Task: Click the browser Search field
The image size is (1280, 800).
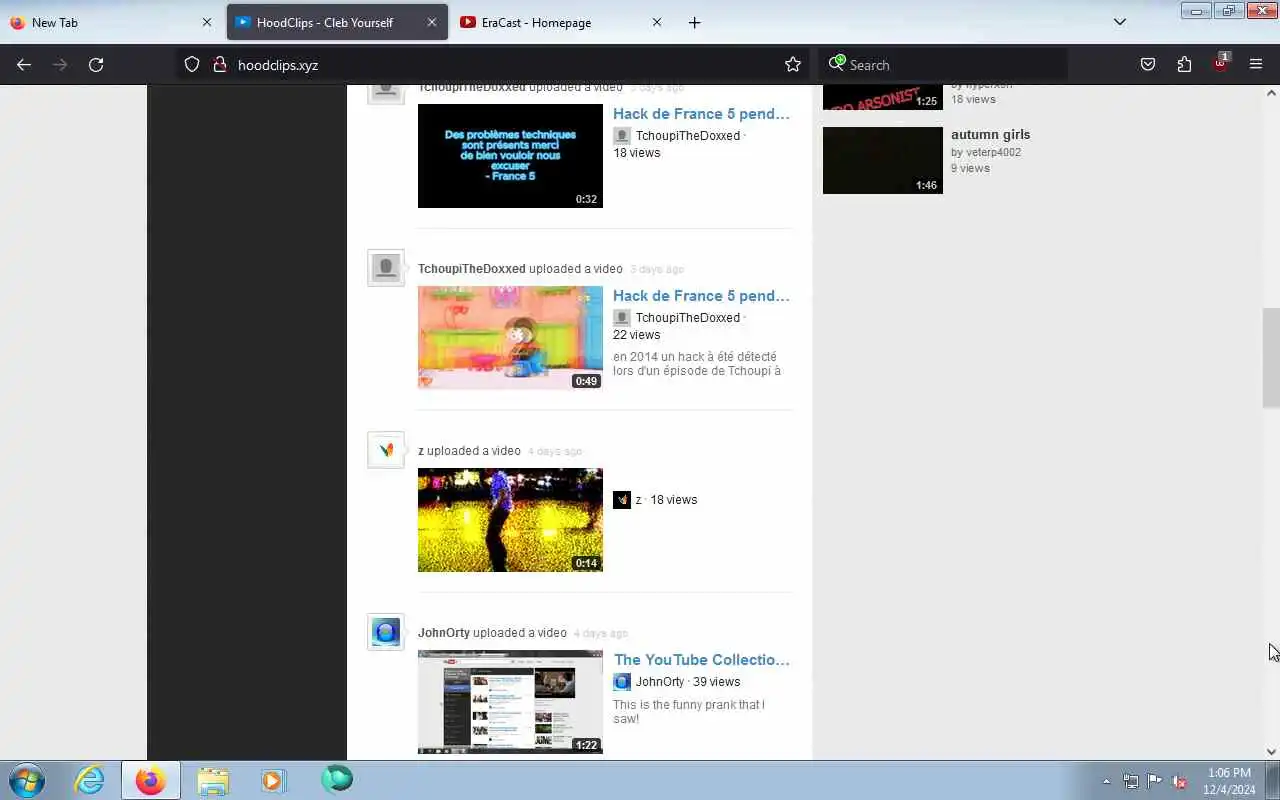Action: tap(943, 65)
